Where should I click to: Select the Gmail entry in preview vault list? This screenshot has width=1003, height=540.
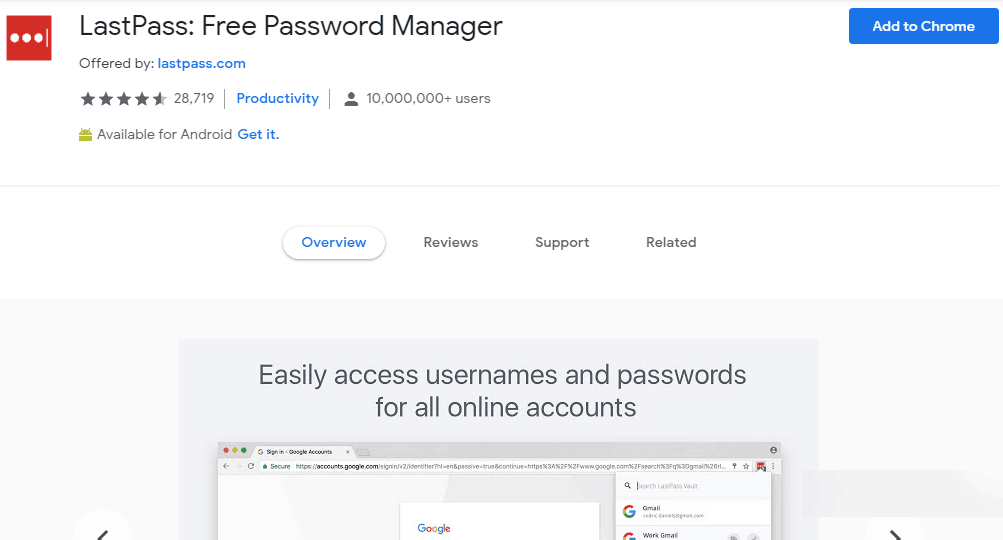(x=693, y=511)
